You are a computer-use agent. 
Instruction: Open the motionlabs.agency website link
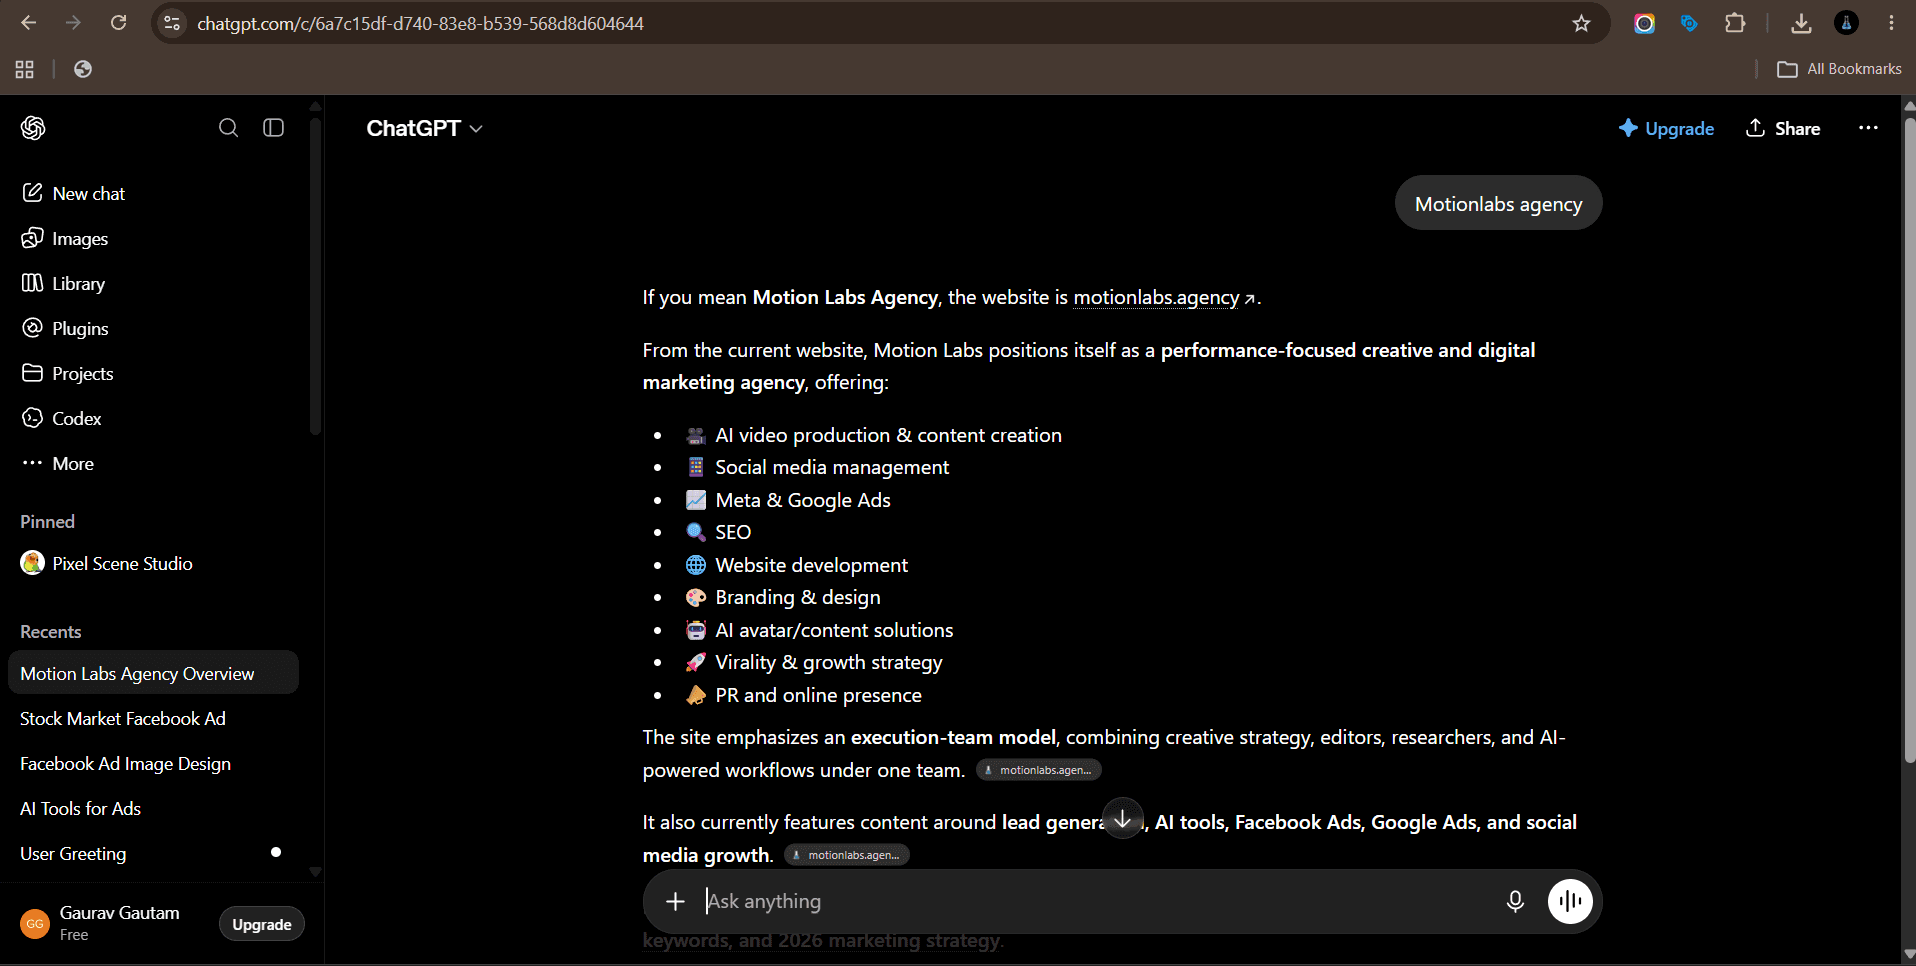tap(1164, 297)
